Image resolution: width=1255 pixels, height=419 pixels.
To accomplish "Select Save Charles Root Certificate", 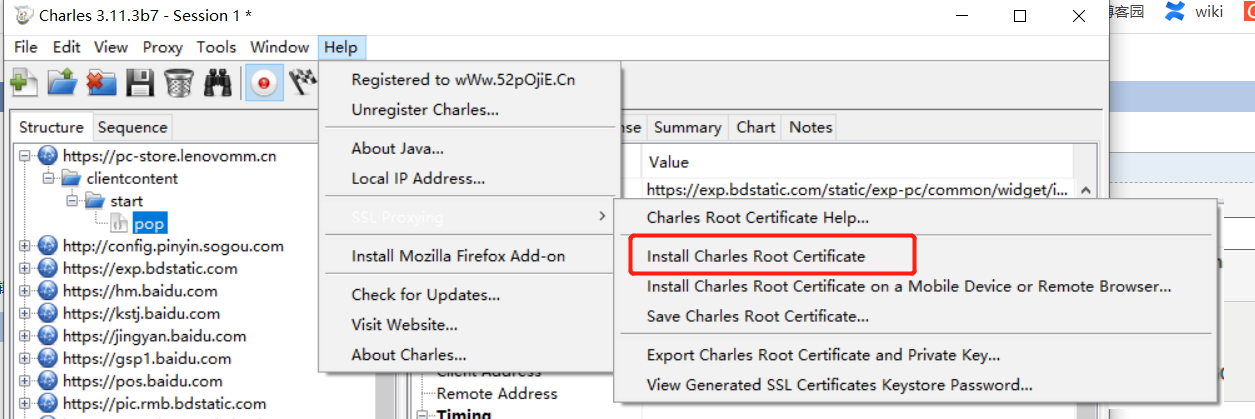I will click(x=758, y=316).
